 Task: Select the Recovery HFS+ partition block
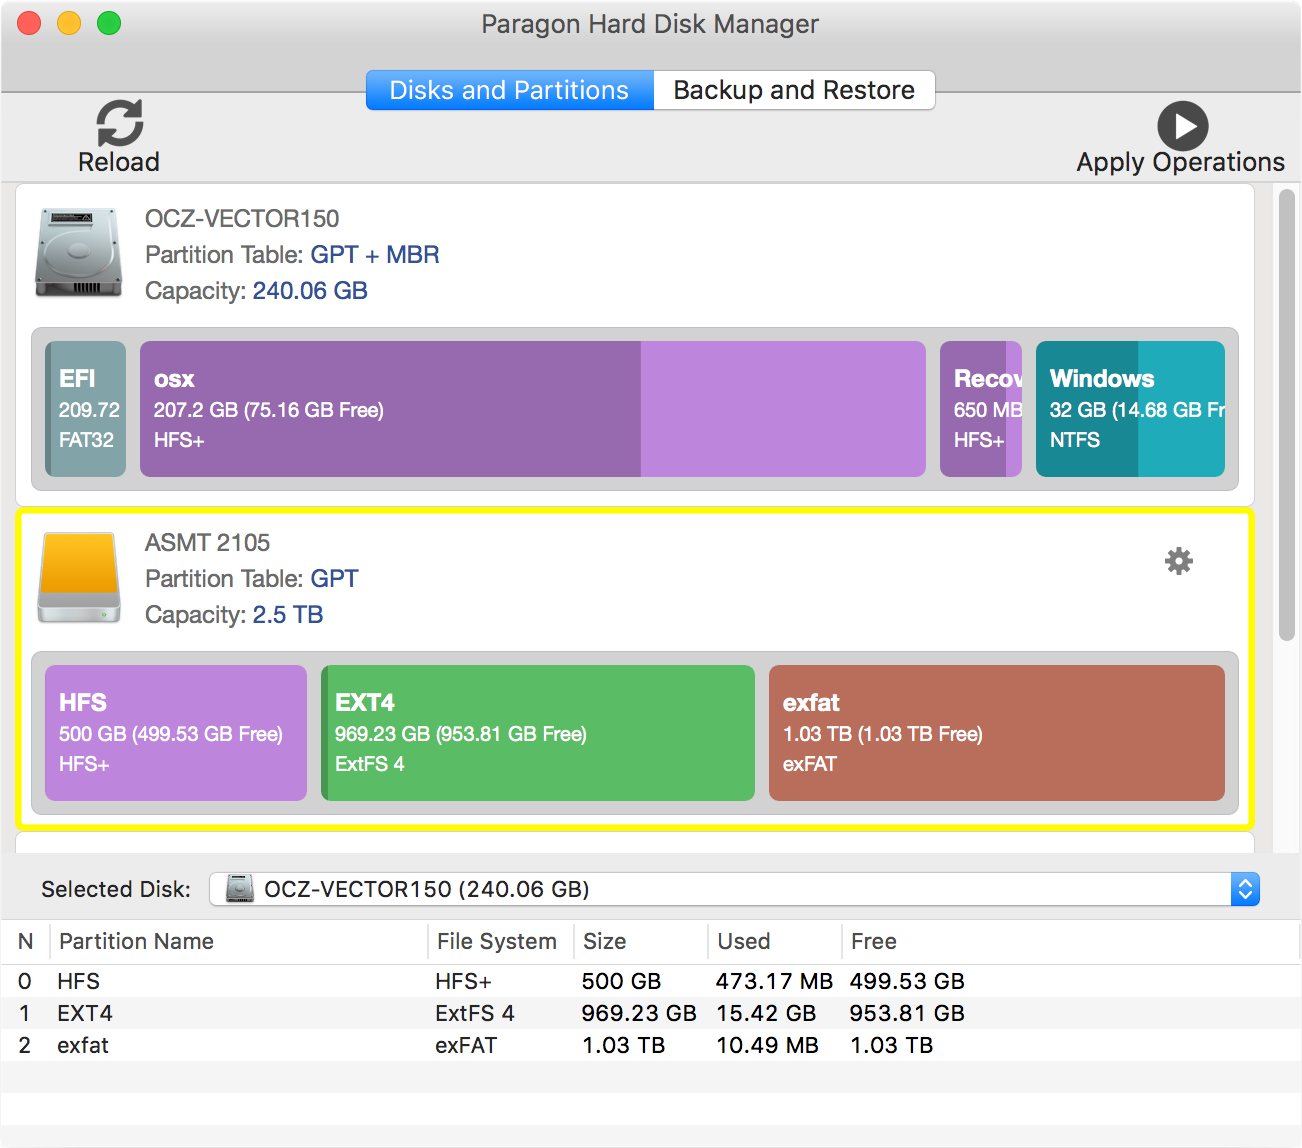(980, 409)
